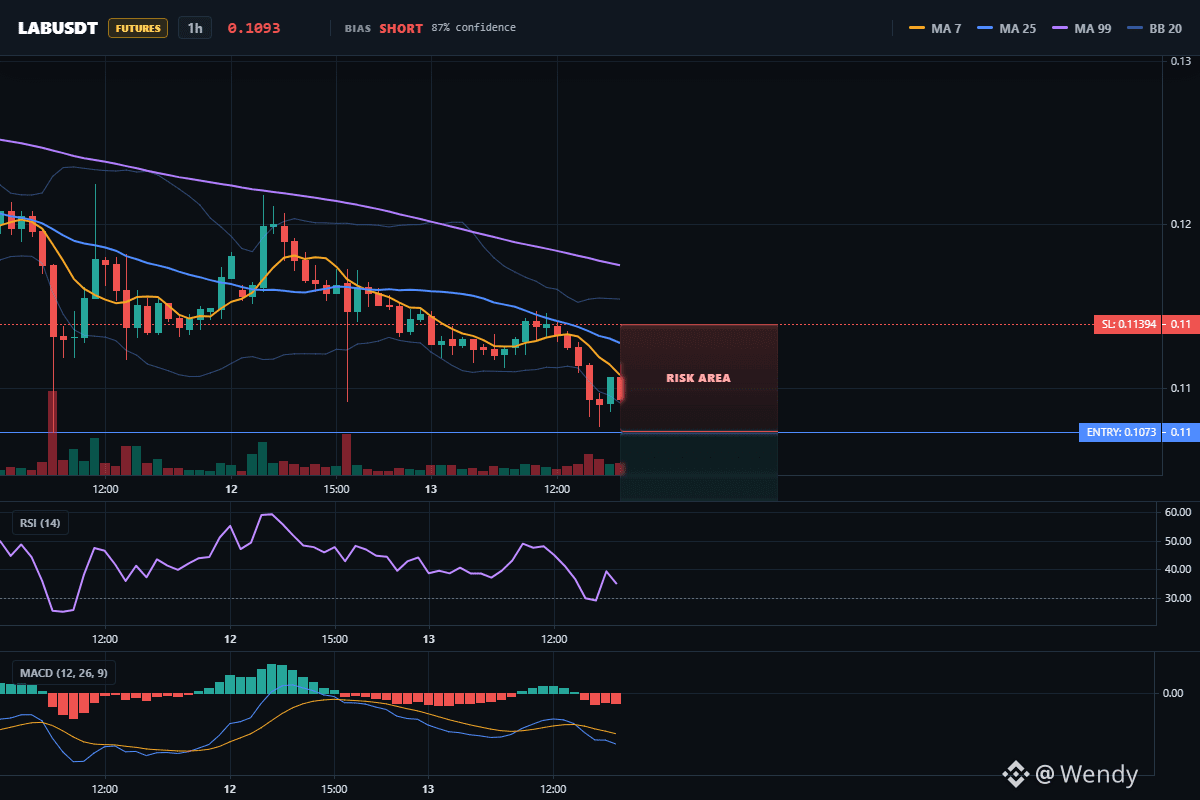Toggle the BB 20 legend item

click(x=1154, y=28)
